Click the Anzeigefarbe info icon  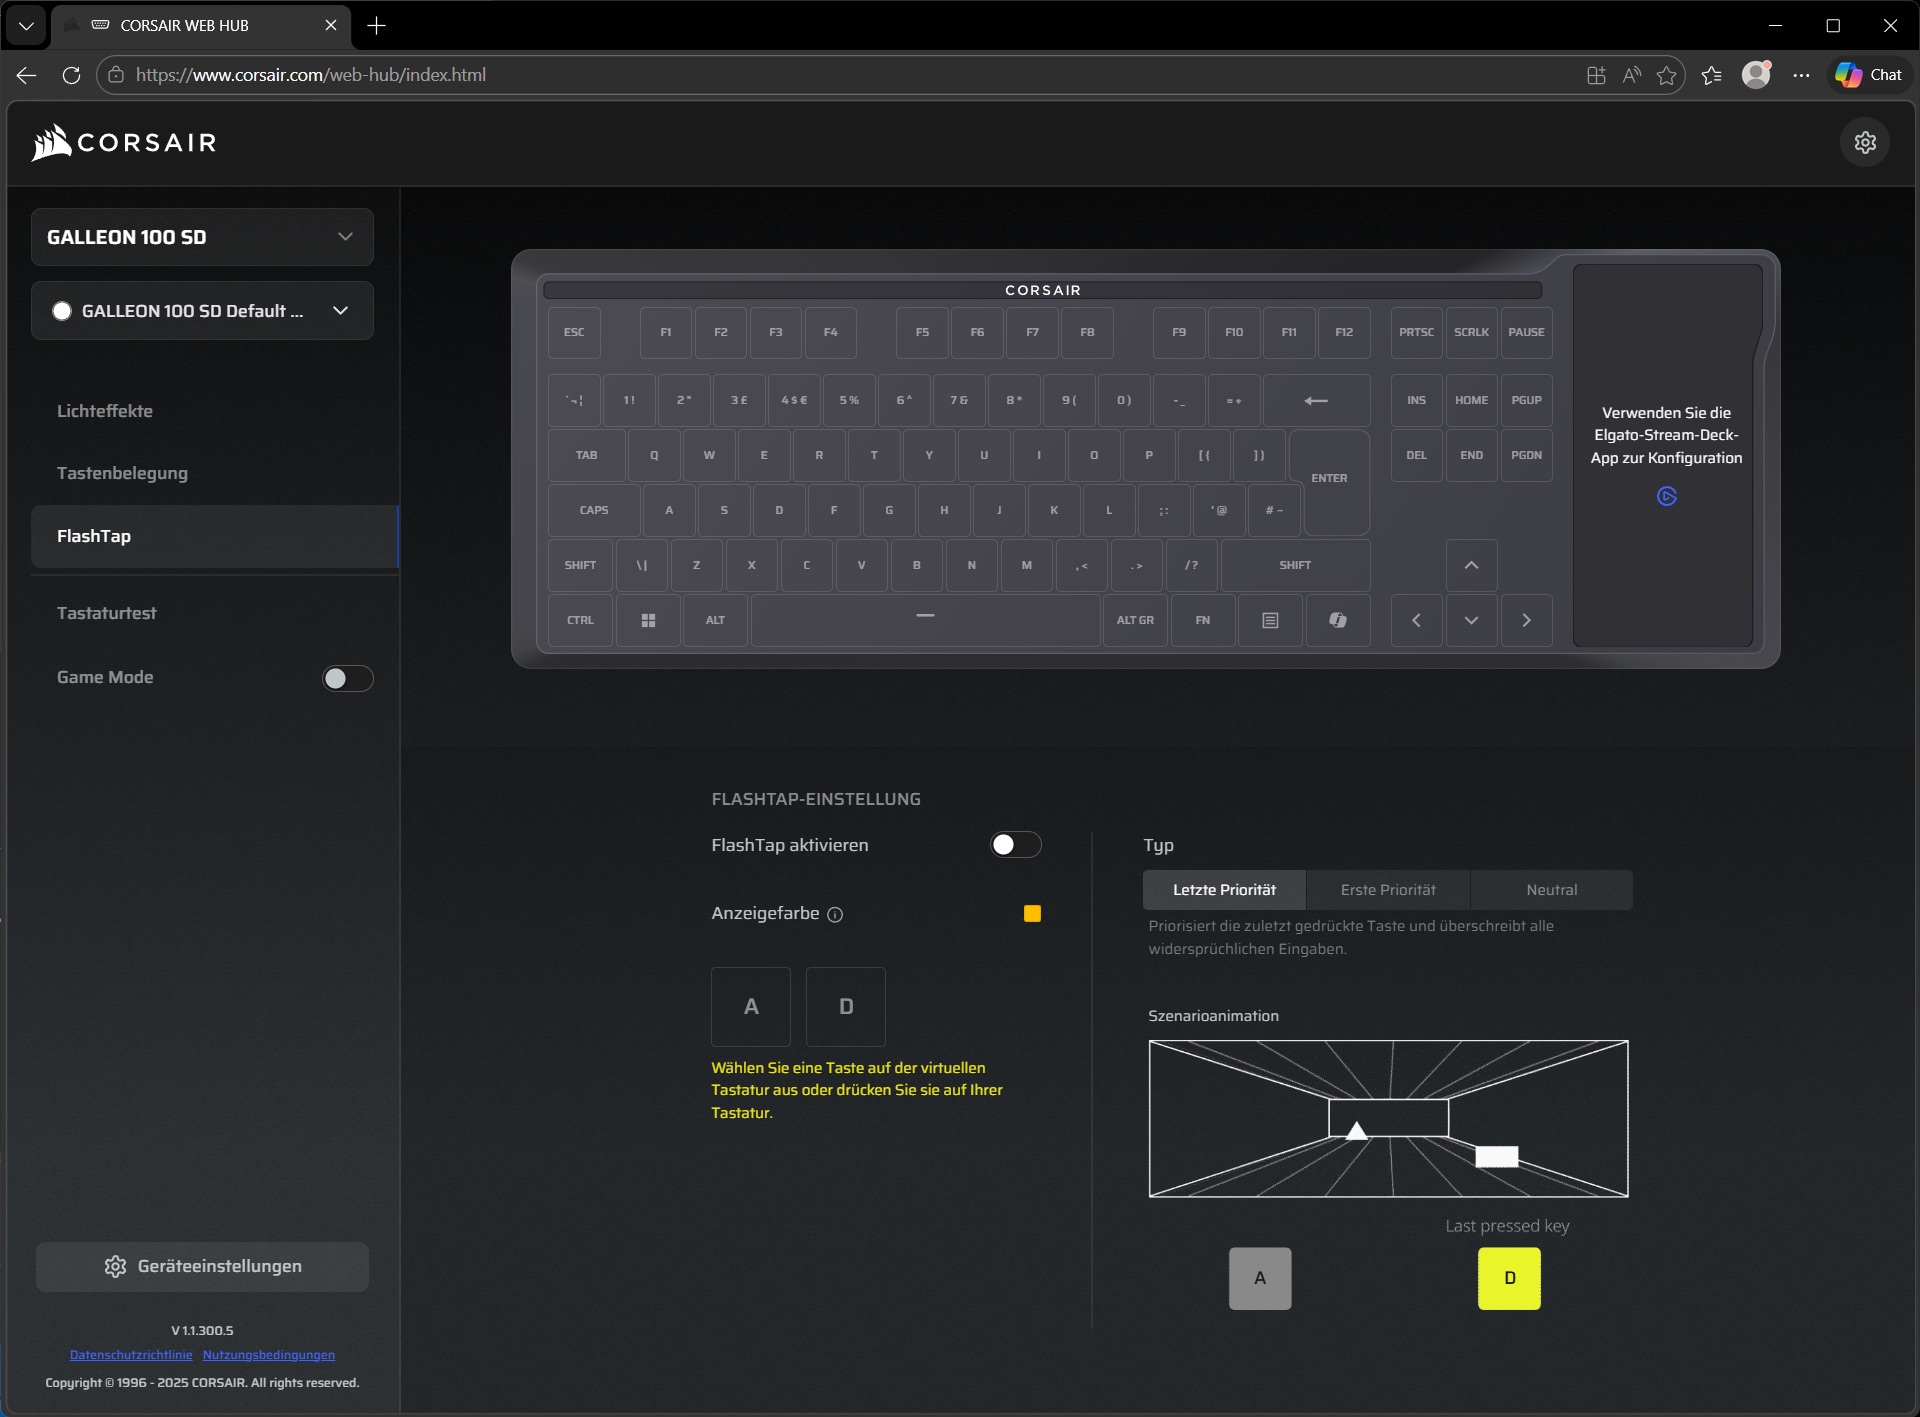coord(835,914)
